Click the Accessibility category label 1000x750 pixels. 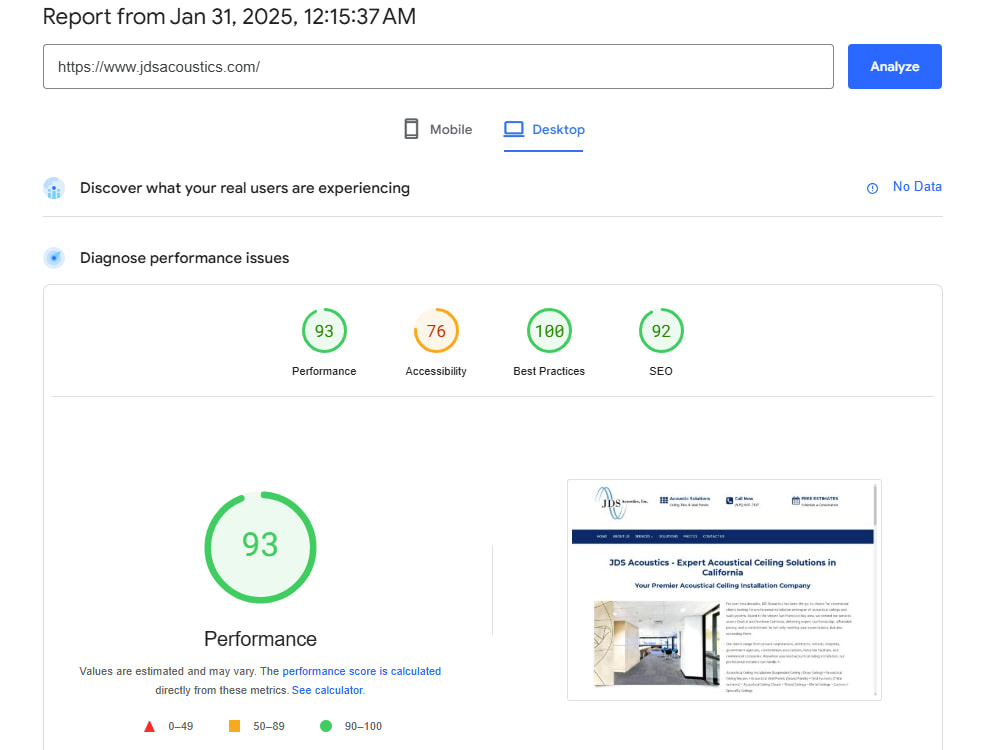[x=436, y=371]
